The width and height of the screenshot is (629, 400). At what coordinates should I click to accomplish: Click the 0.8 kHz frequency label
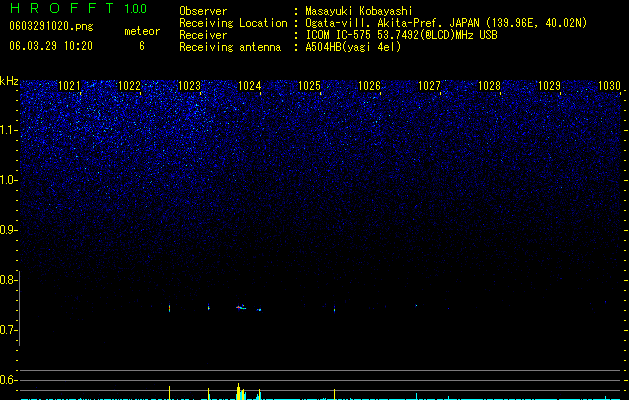tap(8, 280)
